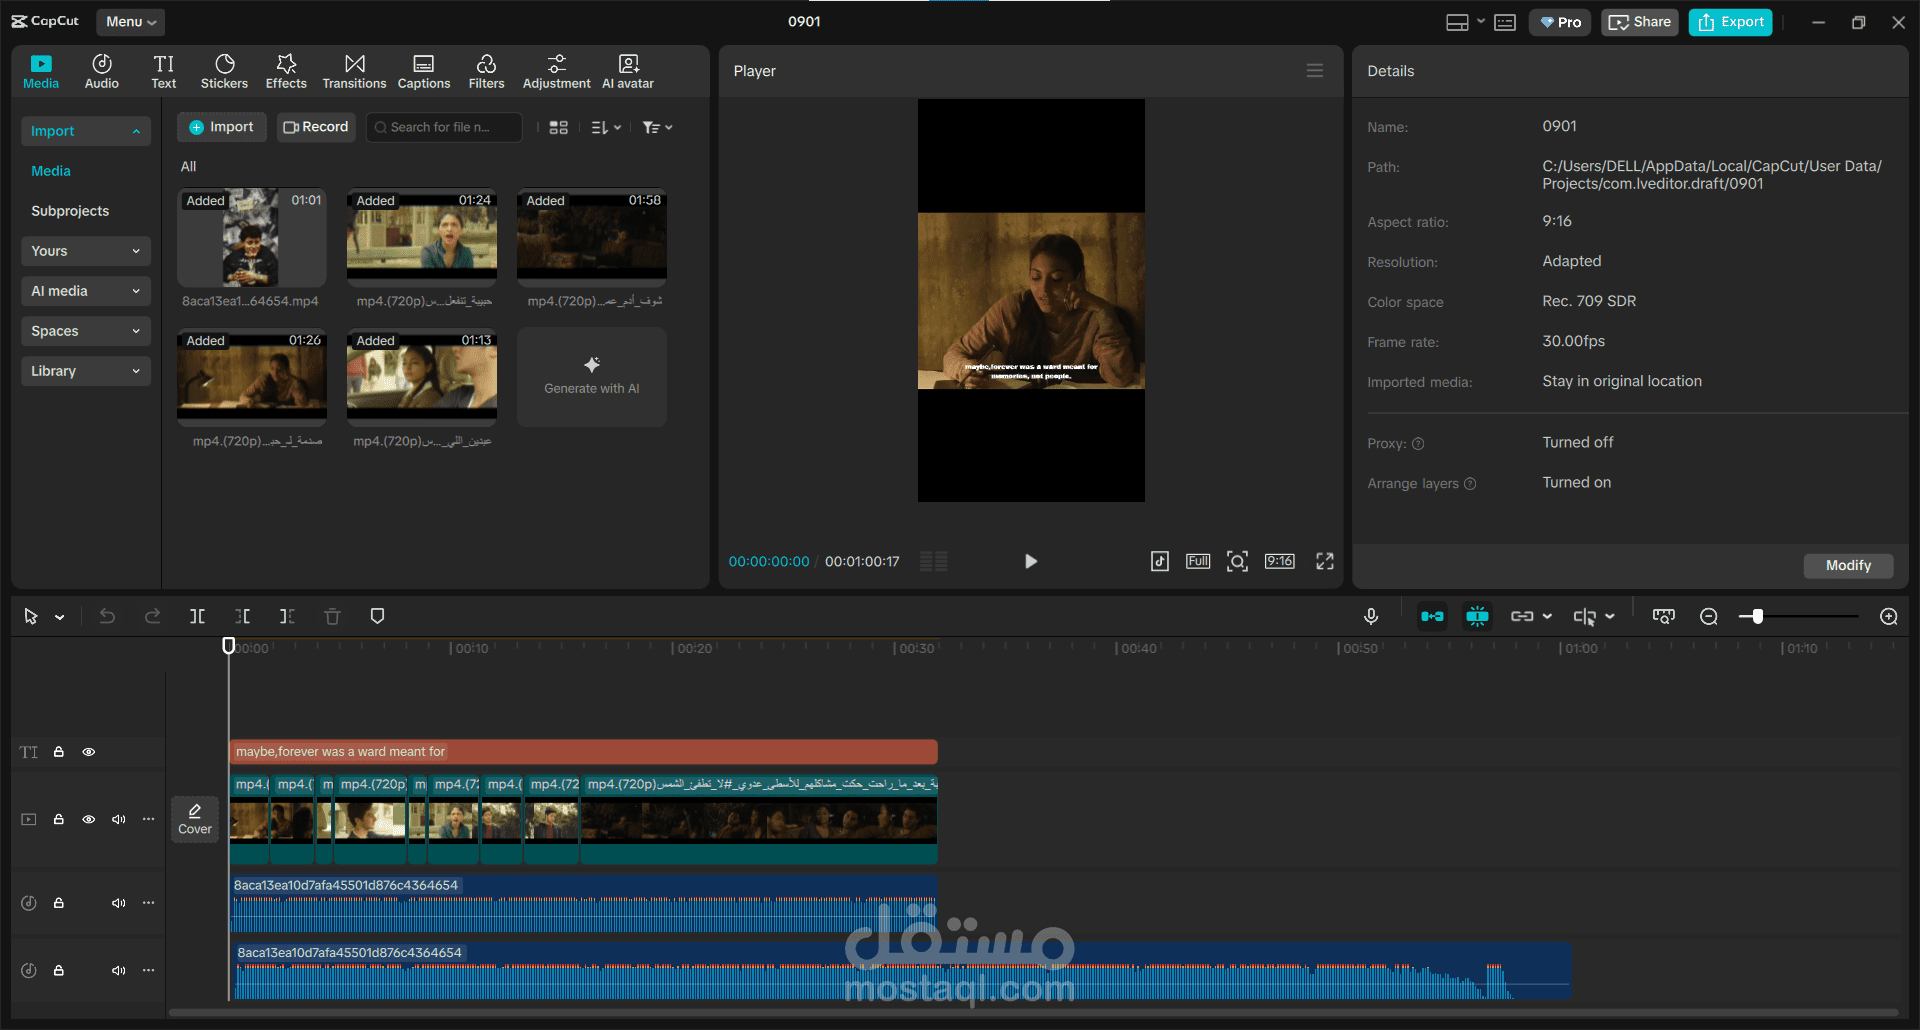The height and width of the screenshot is (1030, 1920).
Task: Open the Filters panel
Action: tap(486, 71)
